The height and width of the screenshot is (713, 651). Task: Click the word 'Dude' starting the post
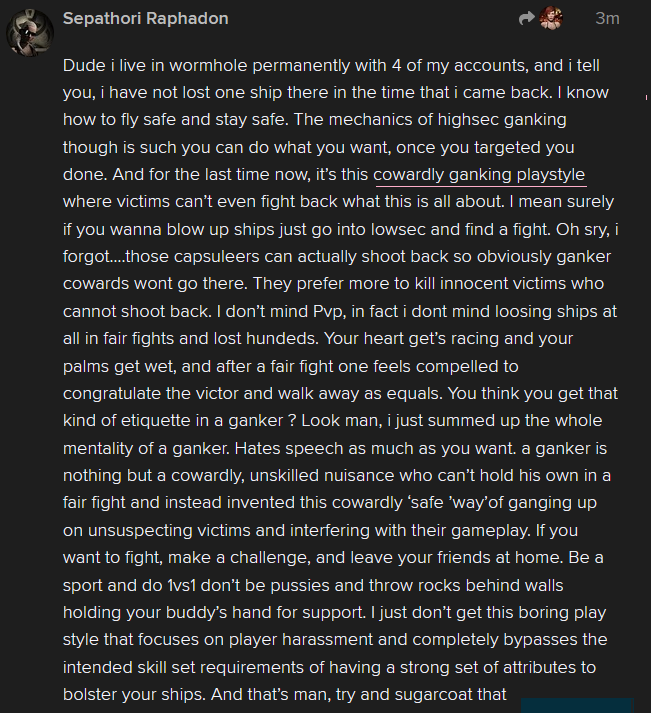pos(82,67)
